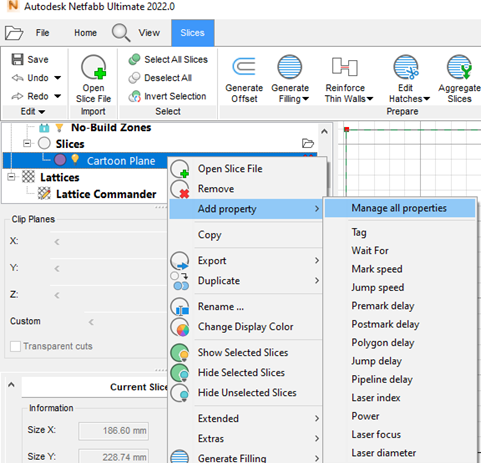Add Mark speed property

pyautogui.click(x=377, y=269)
